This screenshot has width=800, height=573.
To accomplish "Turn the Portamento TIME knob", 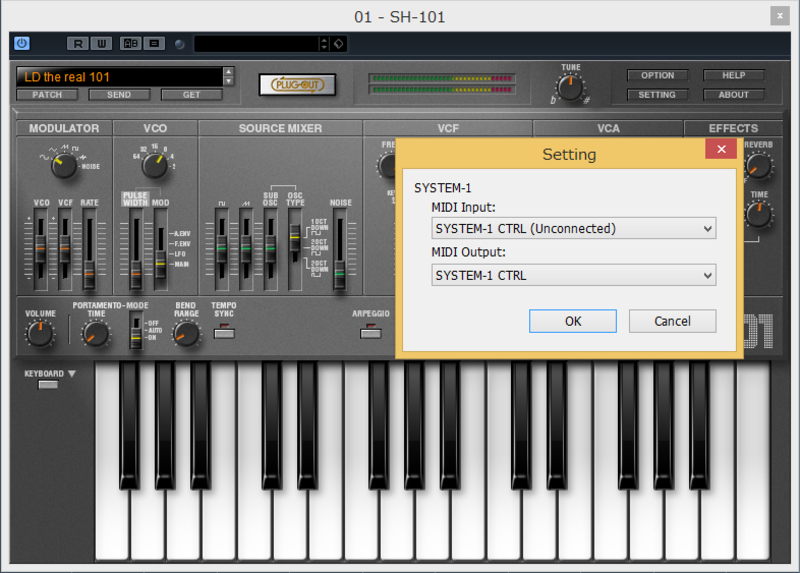I will tap(95, 334).
